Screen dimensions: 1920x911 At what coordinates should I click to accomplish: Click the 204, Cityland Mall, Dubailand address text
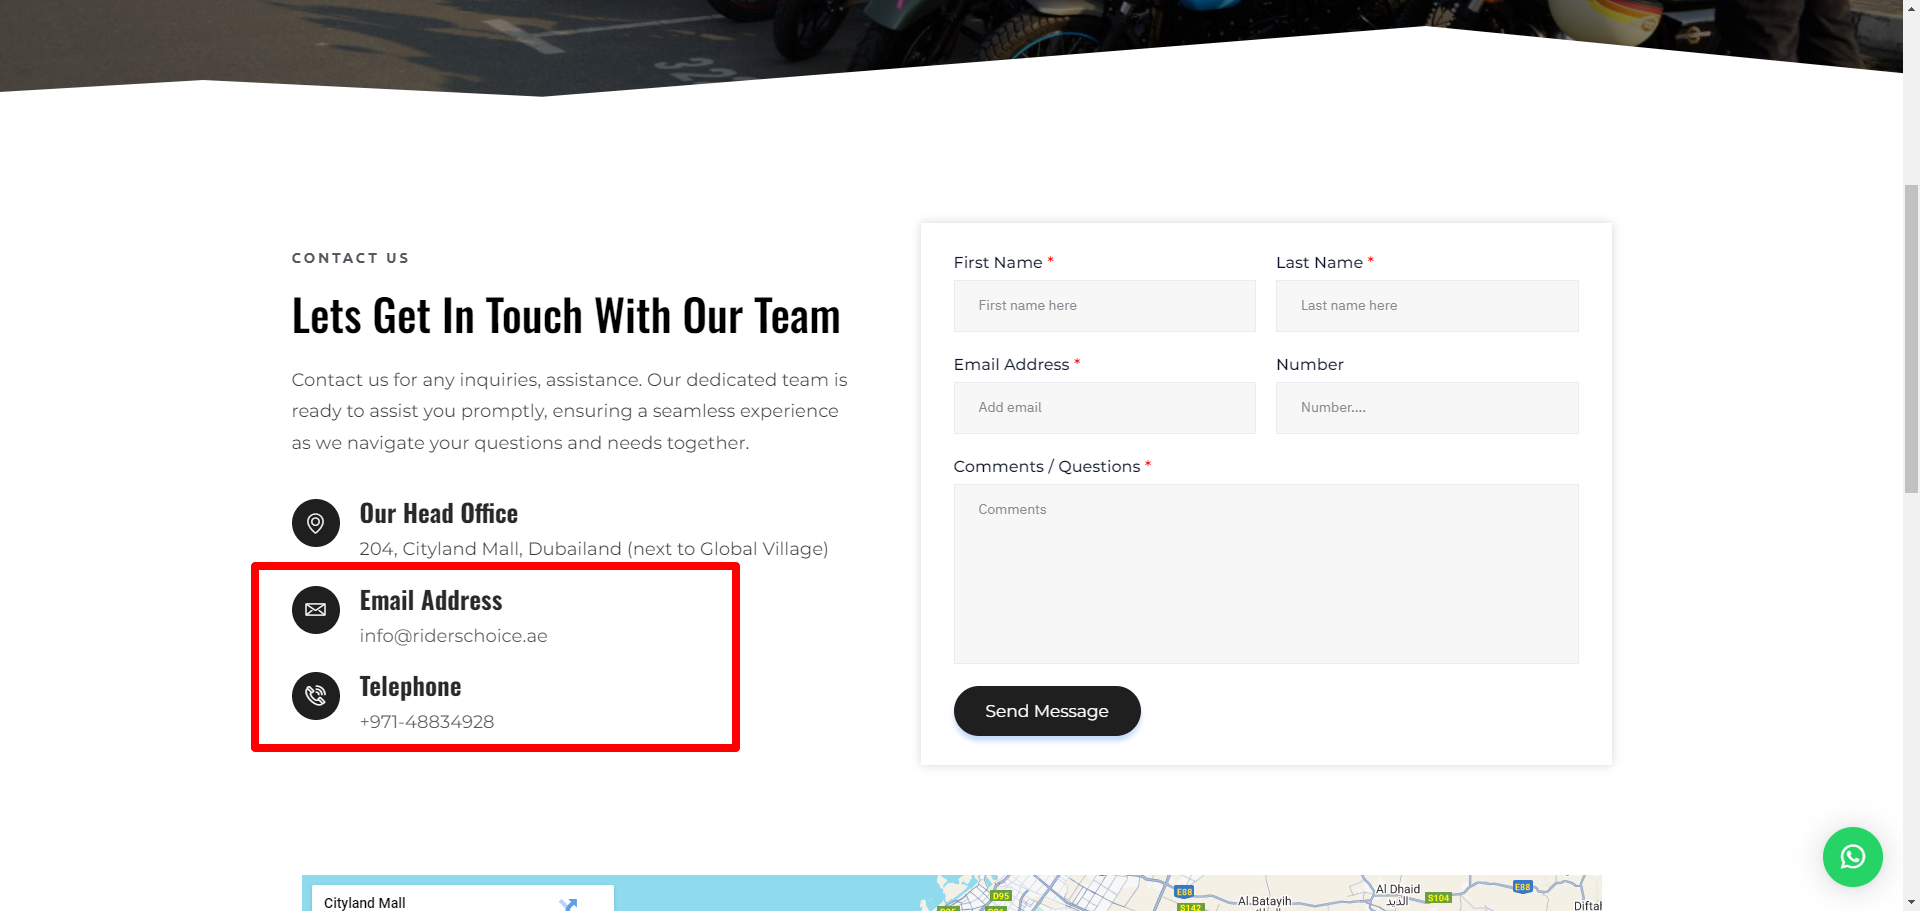[x=594, y=549]
